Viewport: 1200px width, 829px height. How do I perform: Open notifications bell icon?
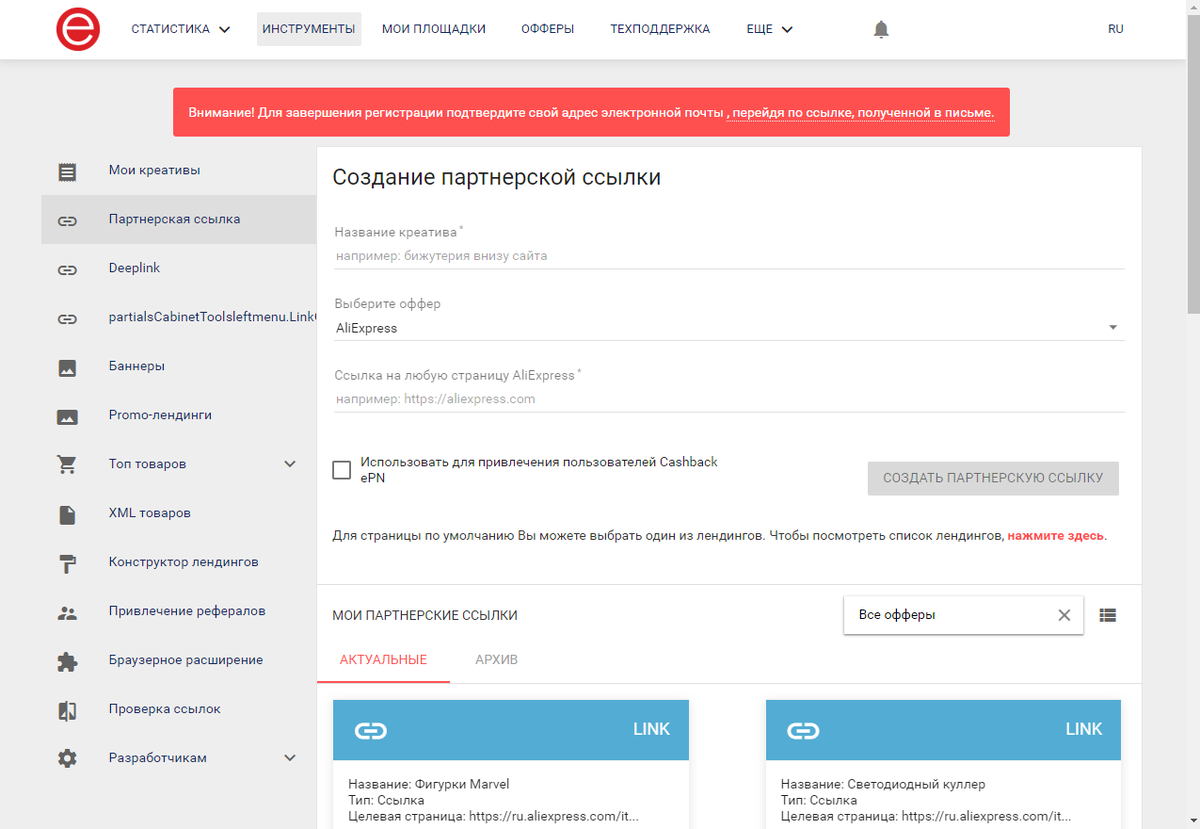click(881, 29)
